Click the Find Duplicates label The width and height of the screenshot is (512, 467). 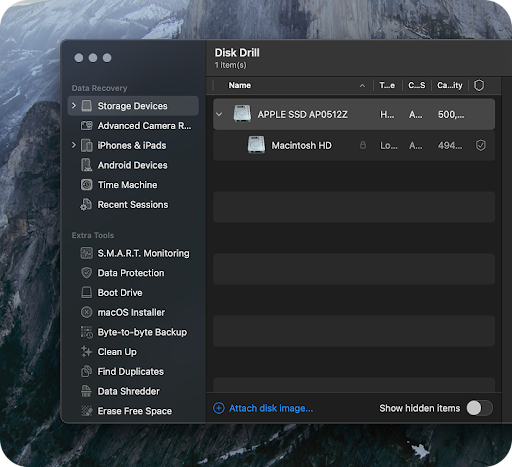(131, 371)
